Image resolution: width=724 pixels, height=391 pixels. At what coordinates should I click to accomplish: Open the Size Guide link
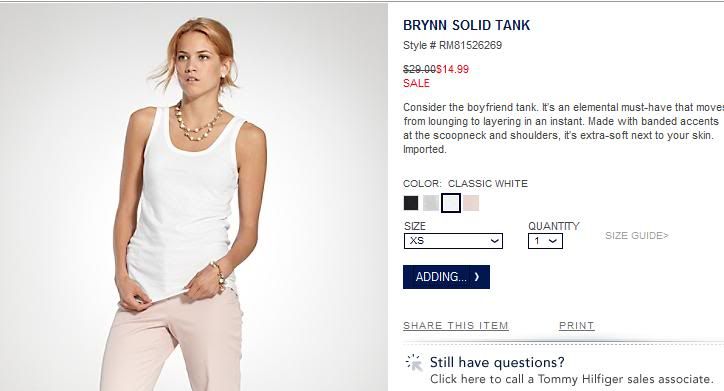[x=637, y=236]
